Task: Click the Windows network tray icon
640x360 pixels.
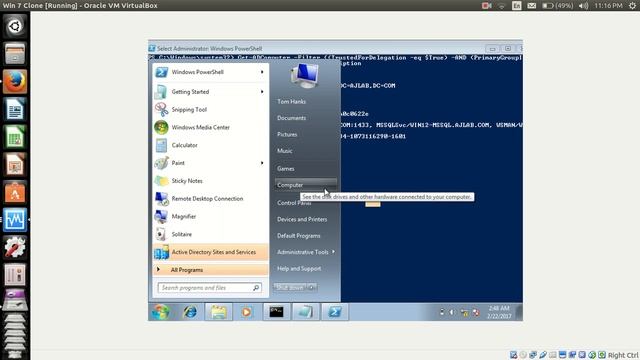Action: click(464, 312)
